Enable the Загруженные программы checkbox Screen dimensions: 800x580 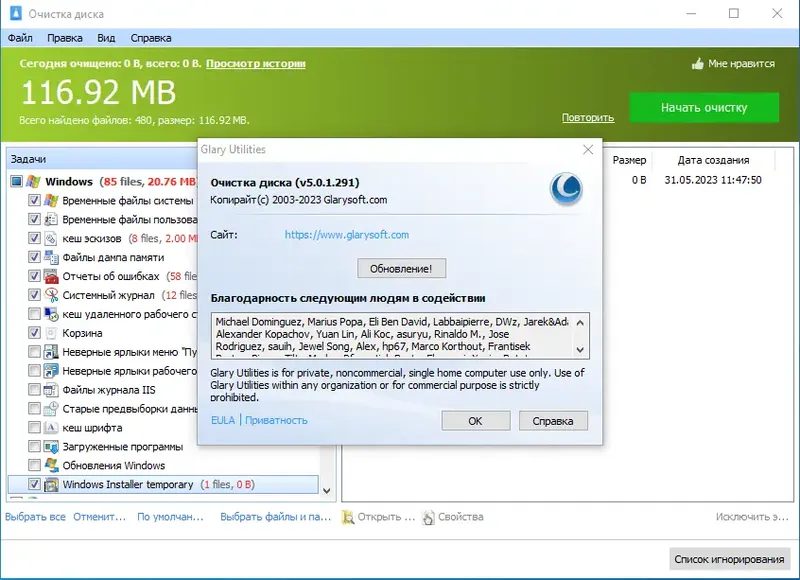click(x=33, y=446)
